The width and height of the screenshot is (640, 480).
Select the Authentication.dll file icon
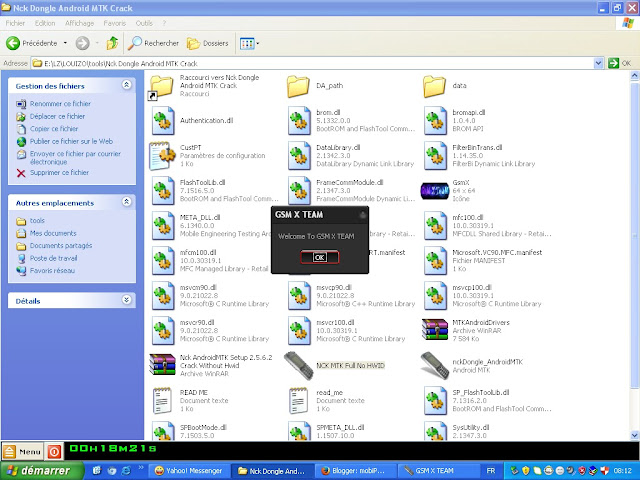tap(163, 121)
